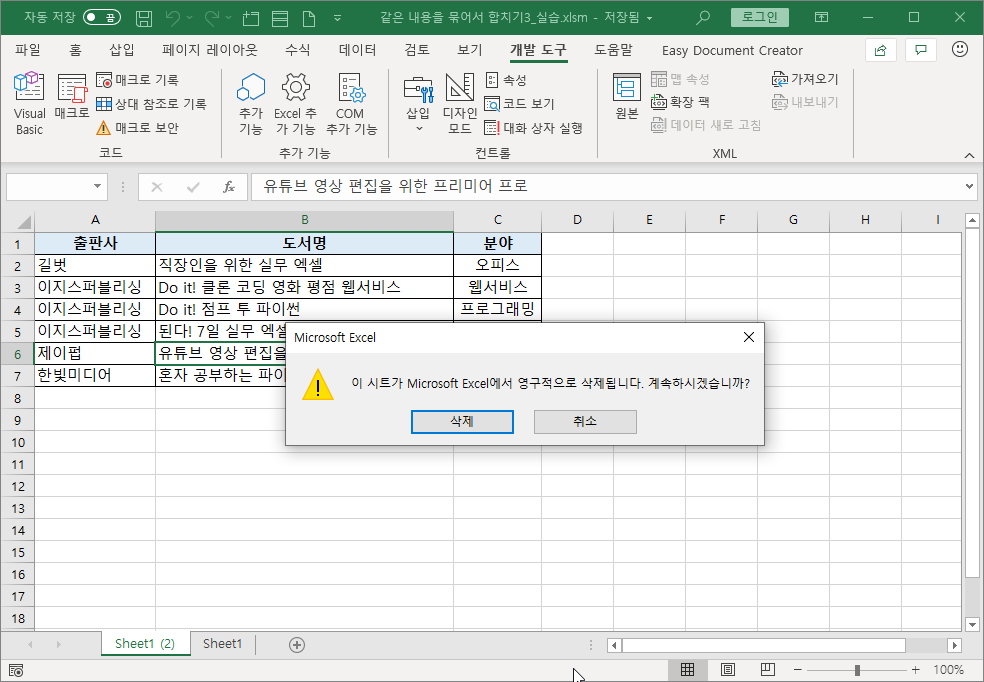This screenshot has height=682, width=984.
Task: Click the zoom slider handle
Action: [x=857, y=670]
